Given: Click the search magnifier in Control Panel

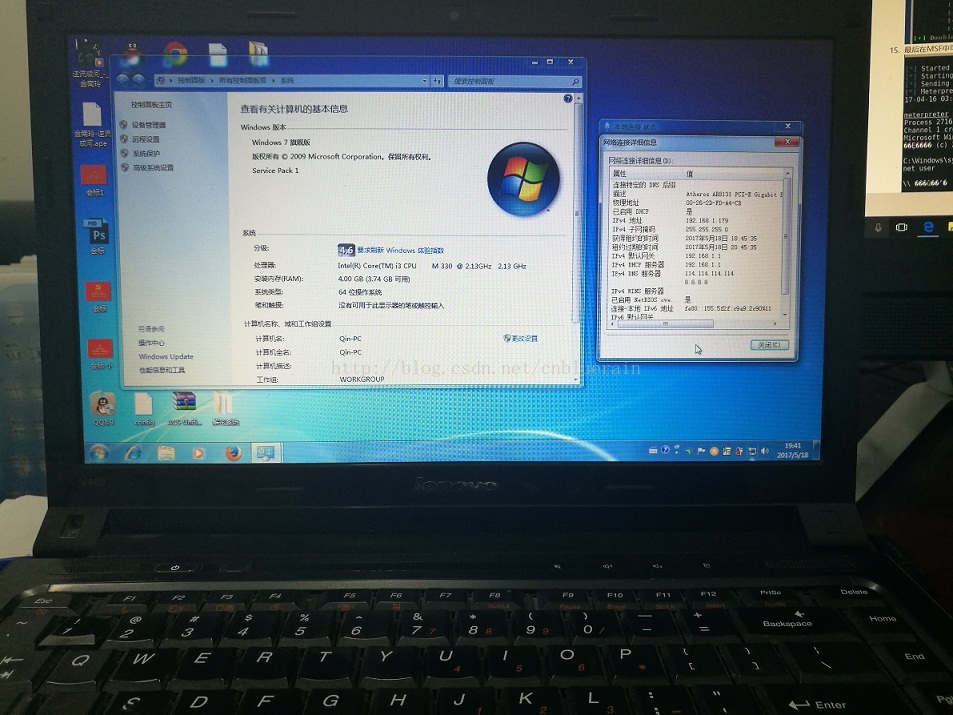Looking at the screenshot, I should click(574, 81).
